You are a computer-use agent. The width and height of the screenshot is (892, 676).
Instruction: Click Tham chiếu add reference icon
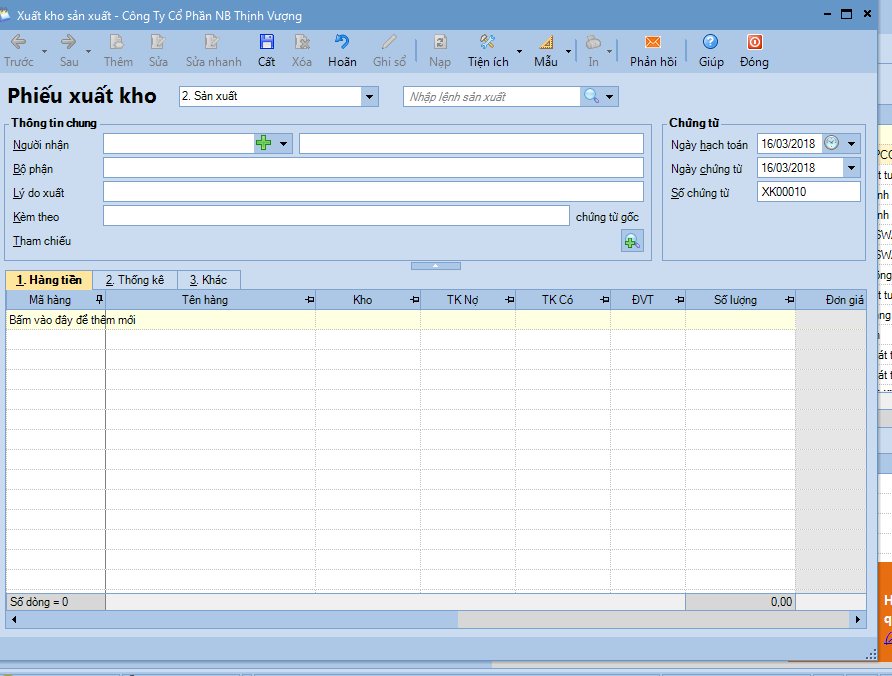coord(632,241)
